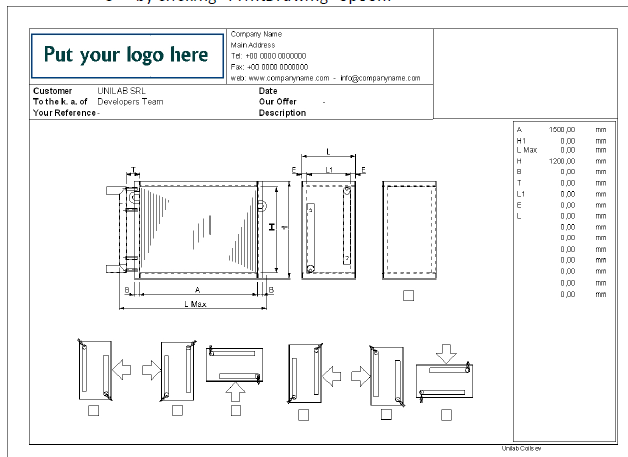
Task: Select the H value 1200,00 in the table
Action: (x=562, y=161)
